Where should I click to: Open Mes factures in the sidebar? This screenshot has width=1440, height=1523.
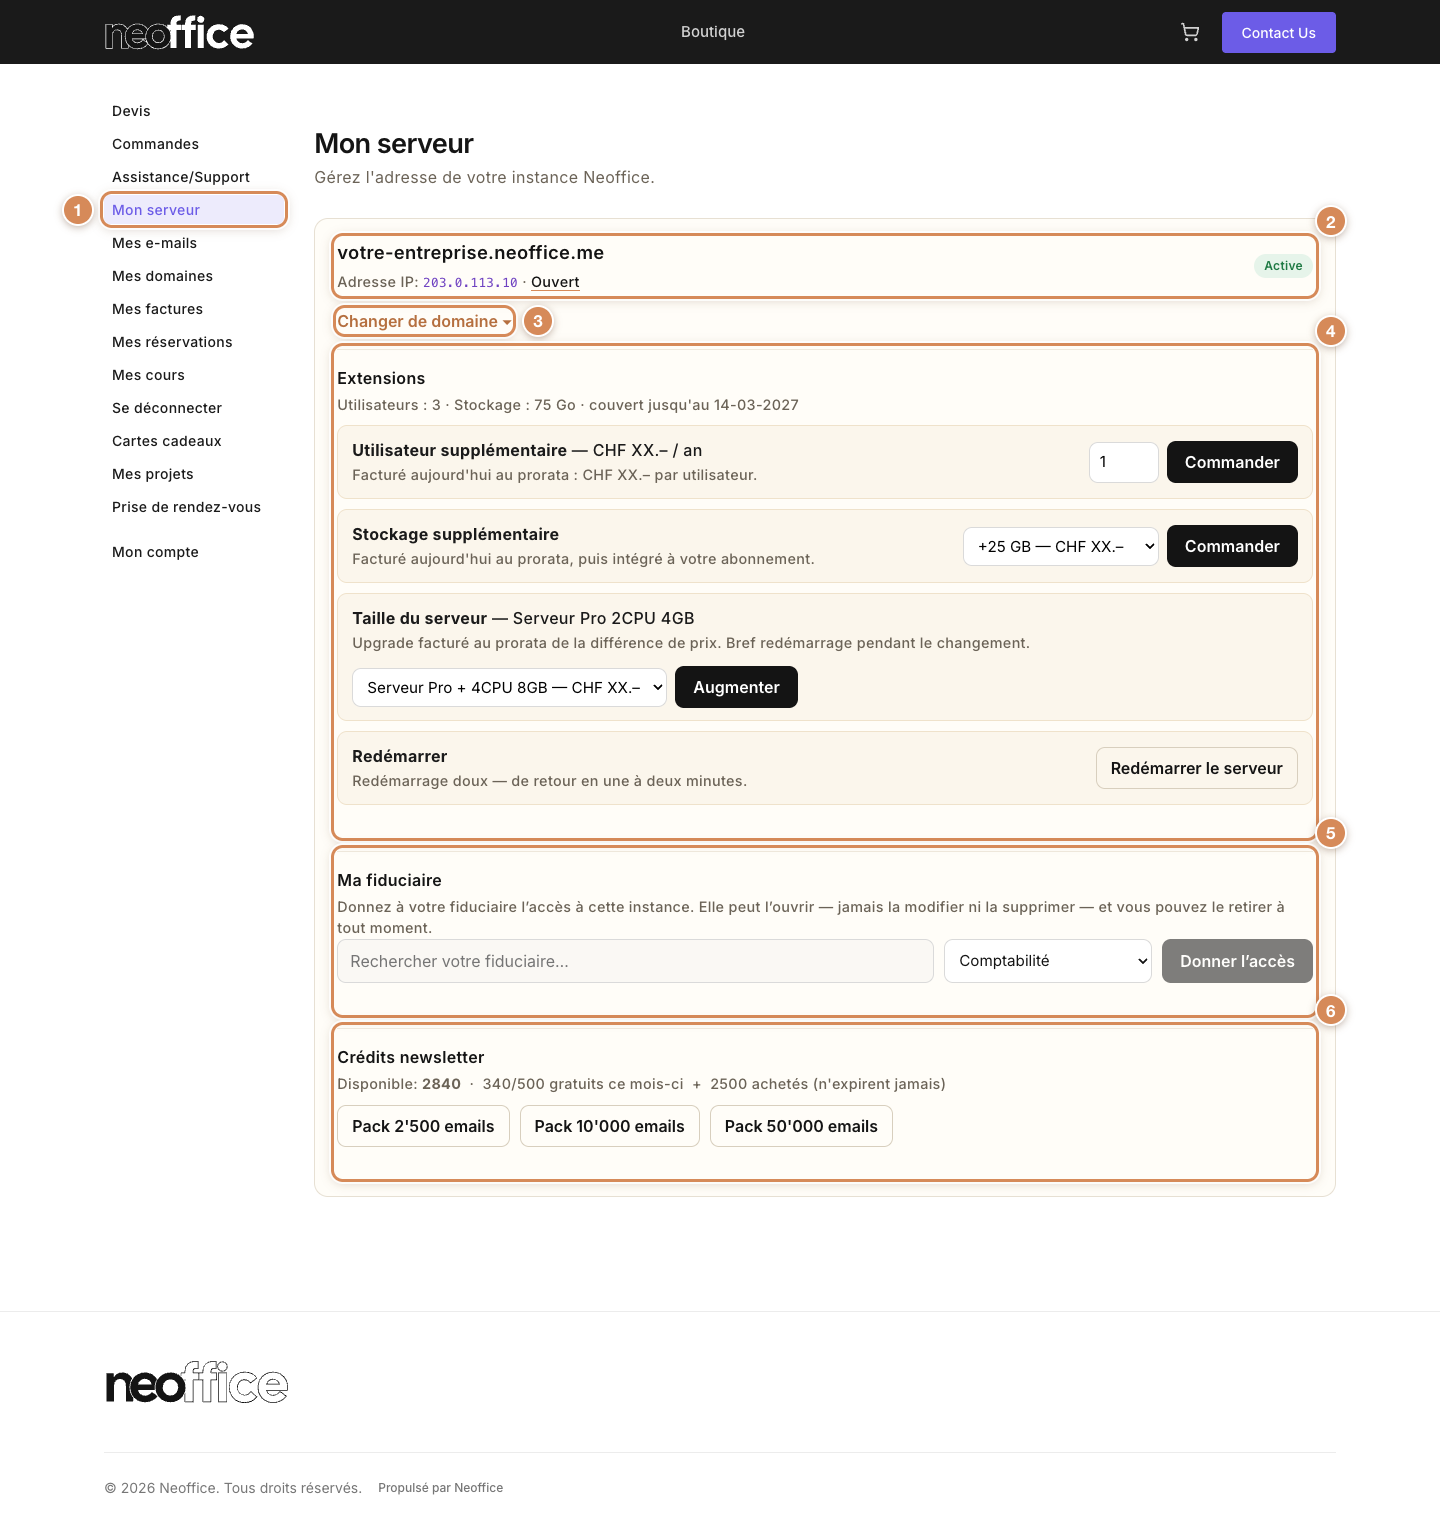157,309
